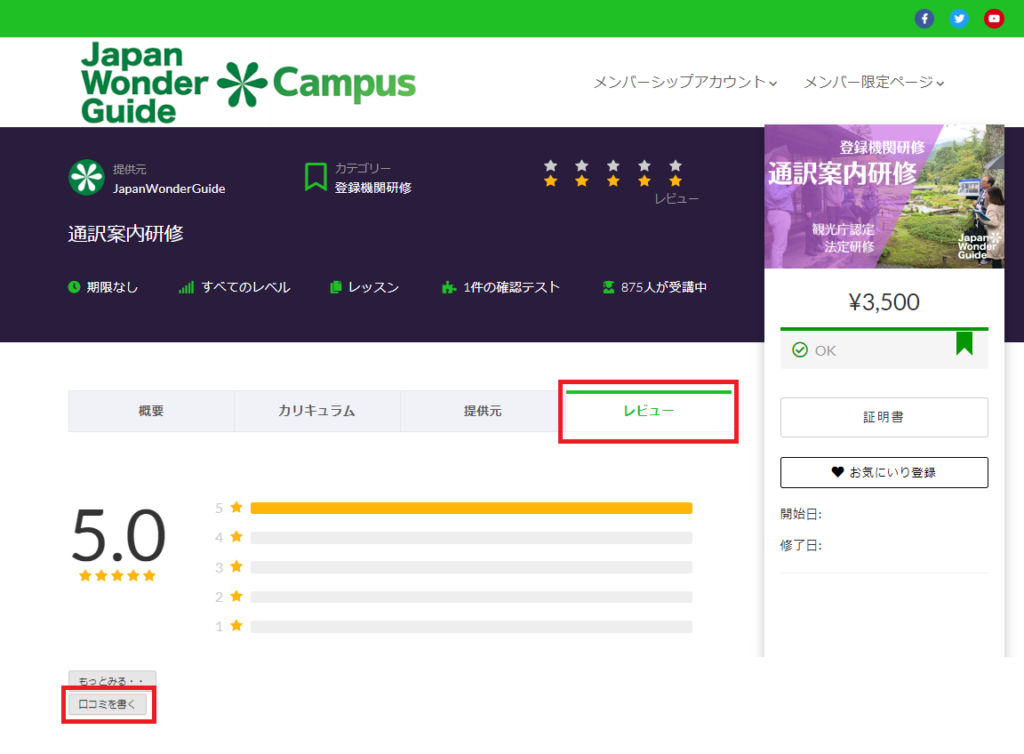Click the Japan Wonder Guide Campus logo
The image size is (1024, 754).
248,83
